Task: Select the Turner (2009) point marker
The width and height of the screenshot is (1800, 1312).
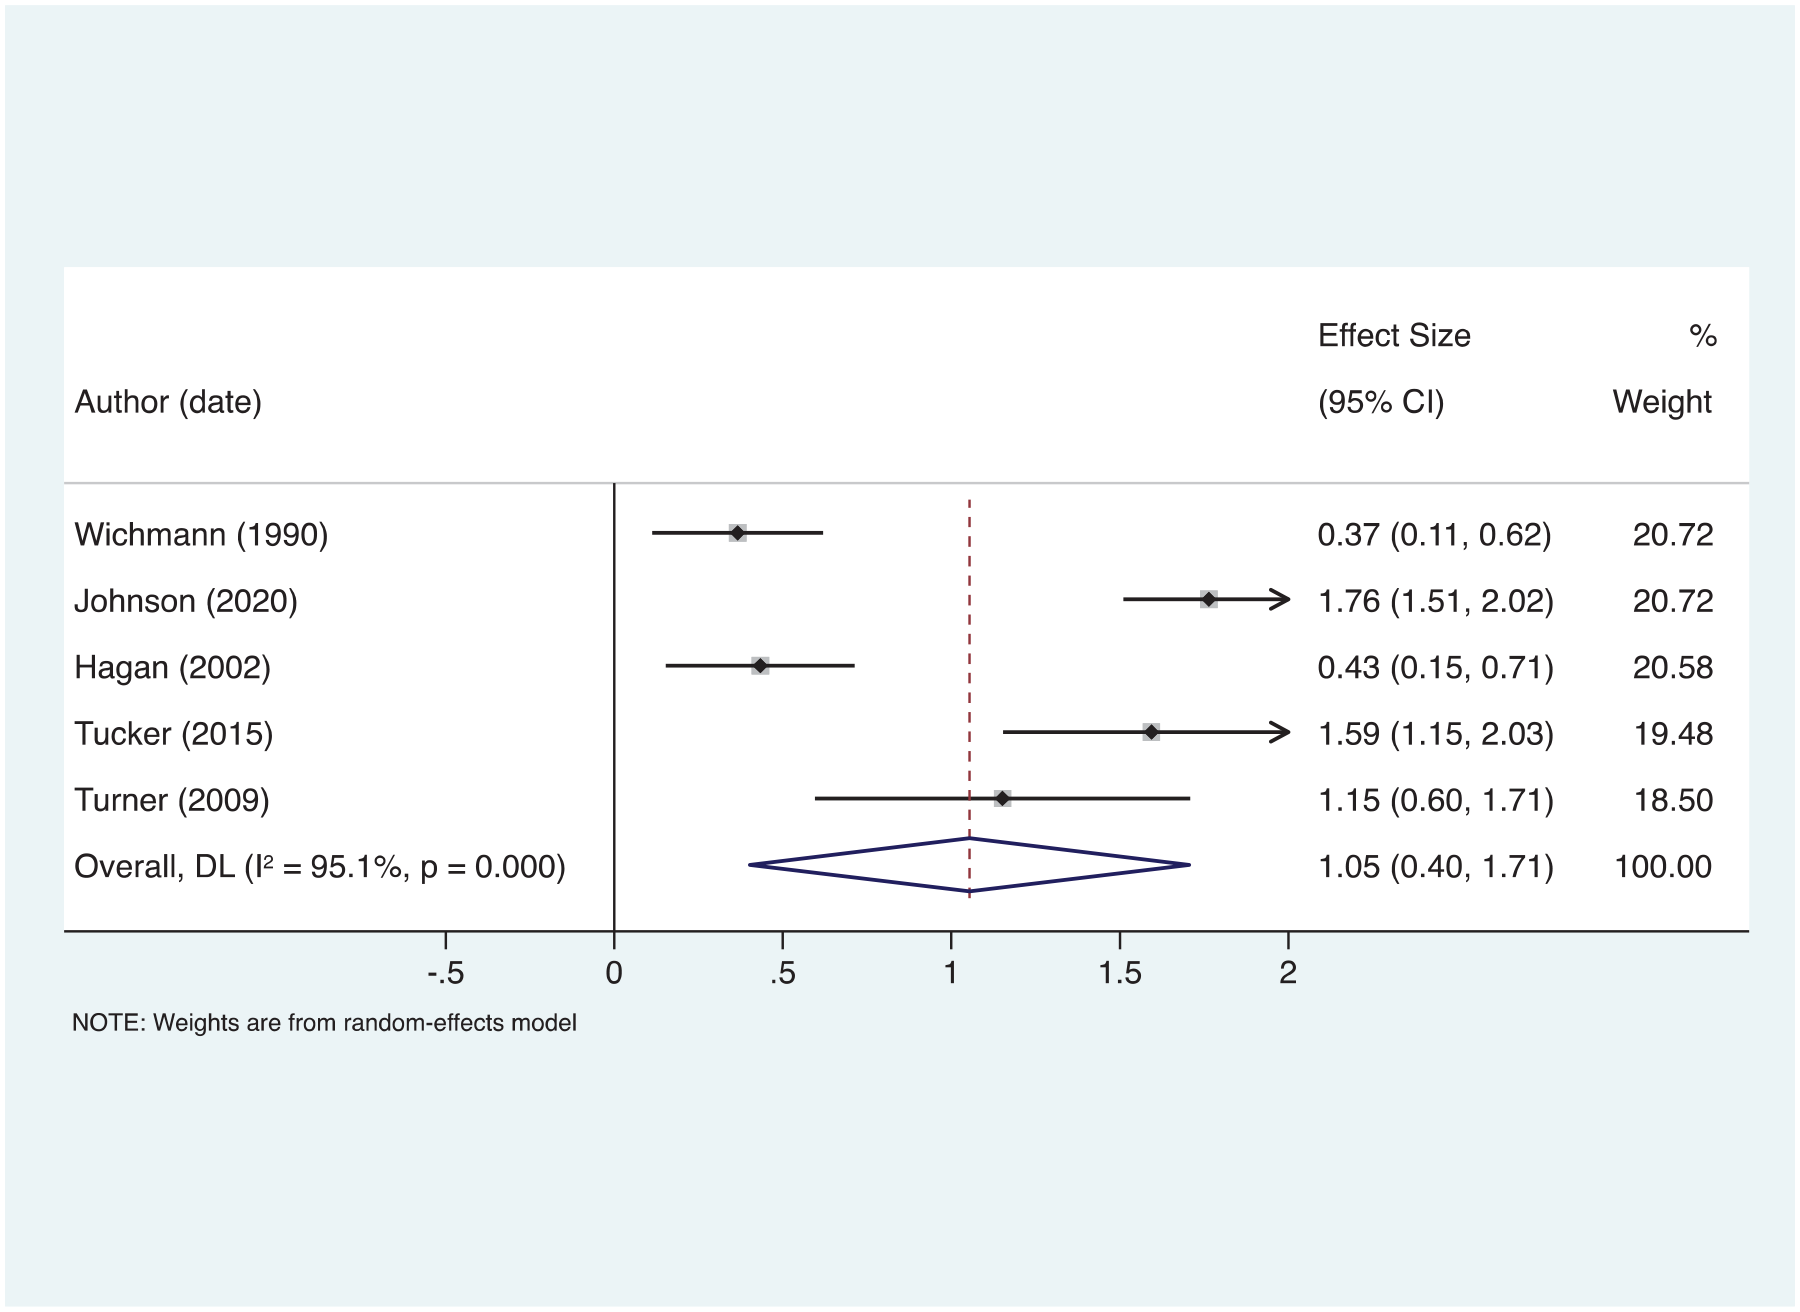Action: click(x=1002, y=798)
